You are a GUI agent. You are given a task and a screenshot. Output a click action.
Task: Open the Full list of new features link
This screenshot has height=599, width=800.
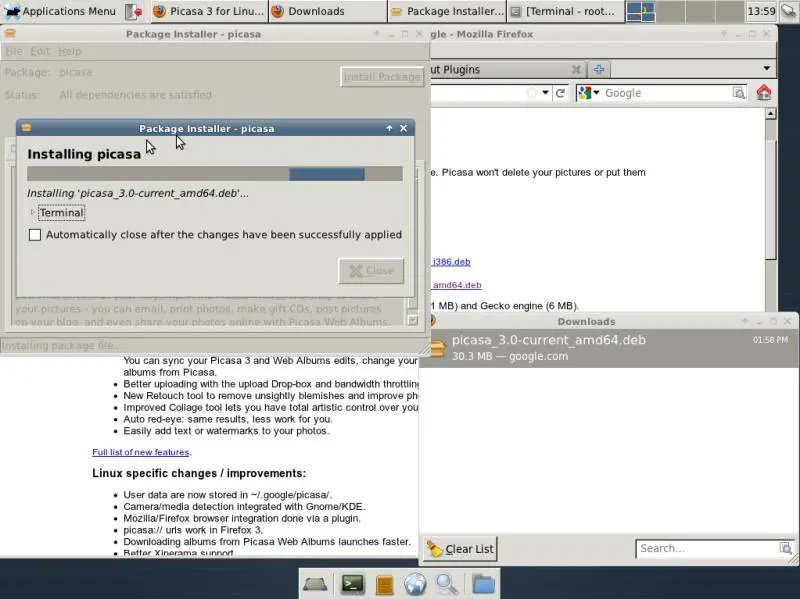pyautogui.click(x=141, y=452)
